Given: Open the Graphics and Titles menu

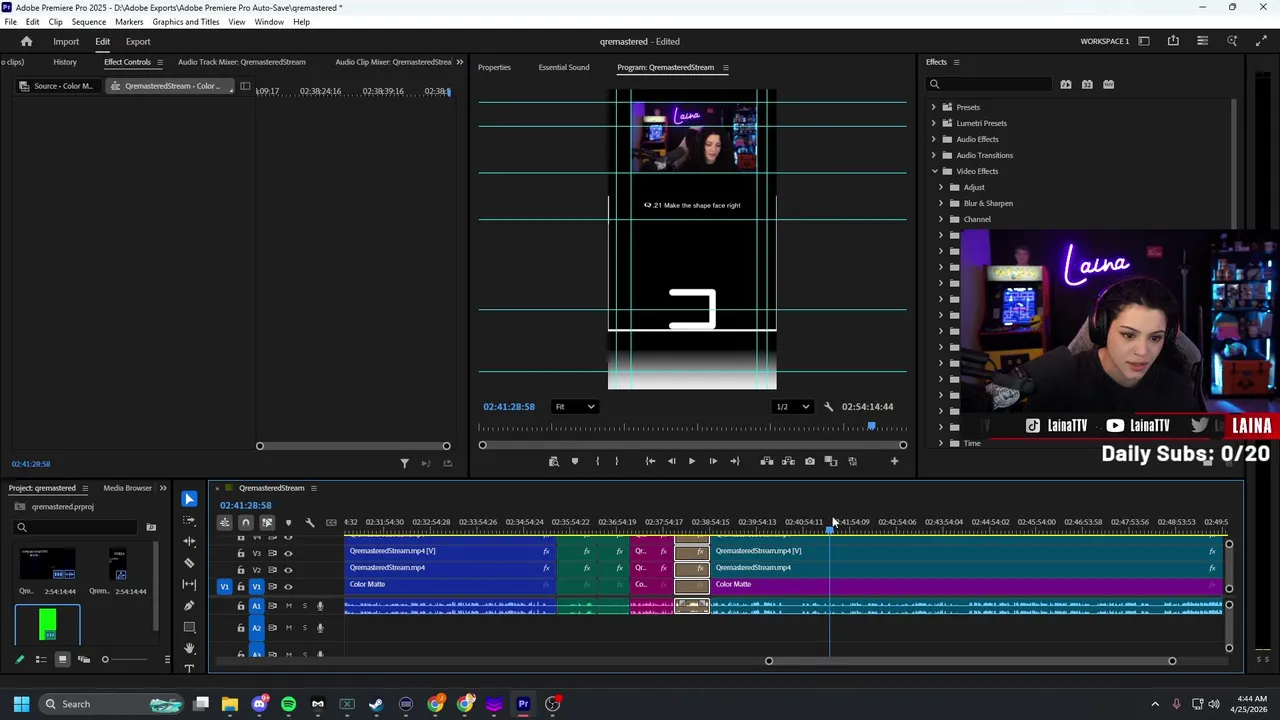Looking at the screenshot, I should point(186,22).
